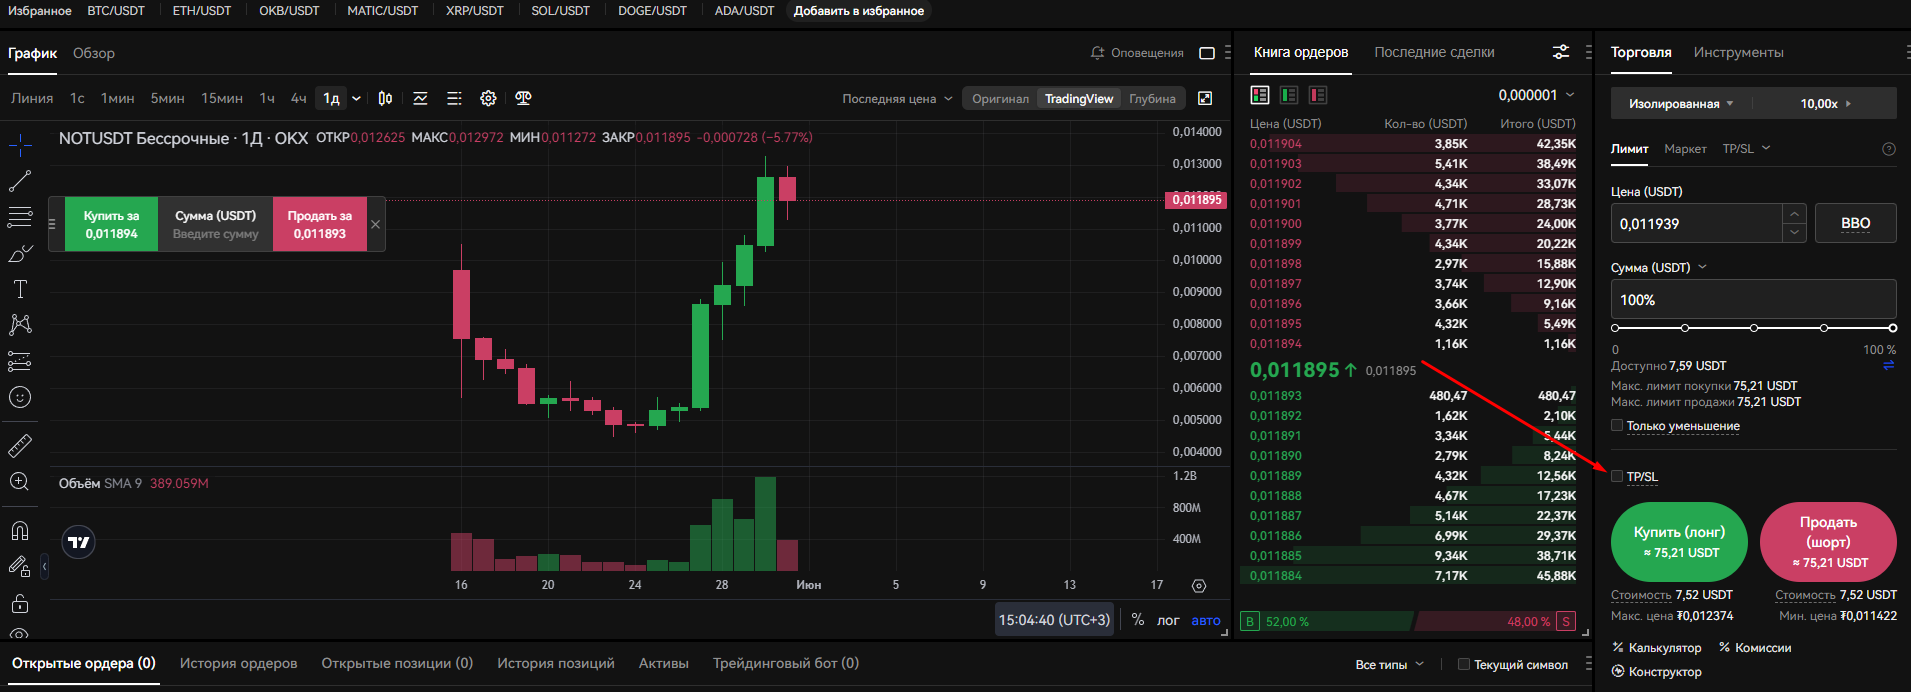Open the 0,000001 price grouping dropdown

pyautogui.click(x=1536, y=95)
